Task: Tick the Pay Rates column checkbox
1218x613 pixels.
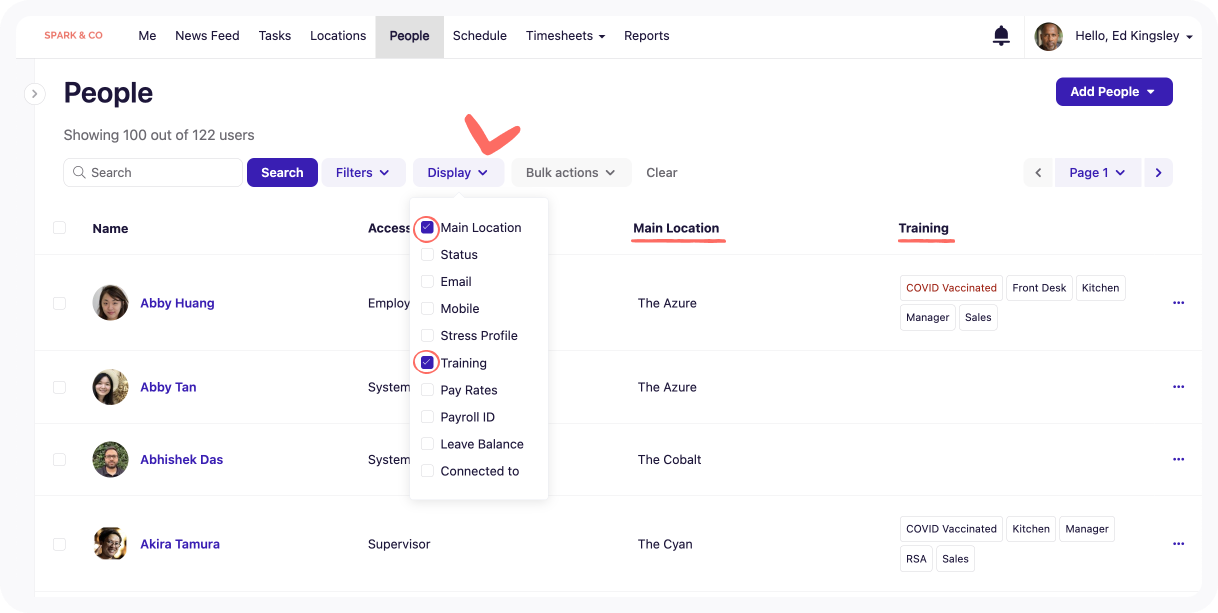Action: click(427, 390)
